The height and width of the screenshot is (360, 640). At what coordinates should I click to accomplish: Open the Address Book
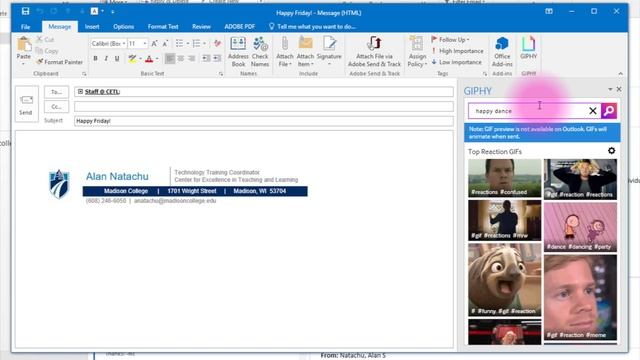pos(238,52)
